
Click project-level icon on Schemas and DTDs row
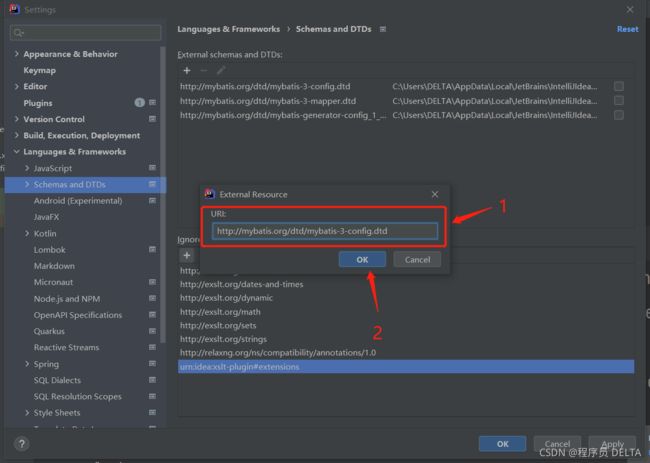[153, 184]
